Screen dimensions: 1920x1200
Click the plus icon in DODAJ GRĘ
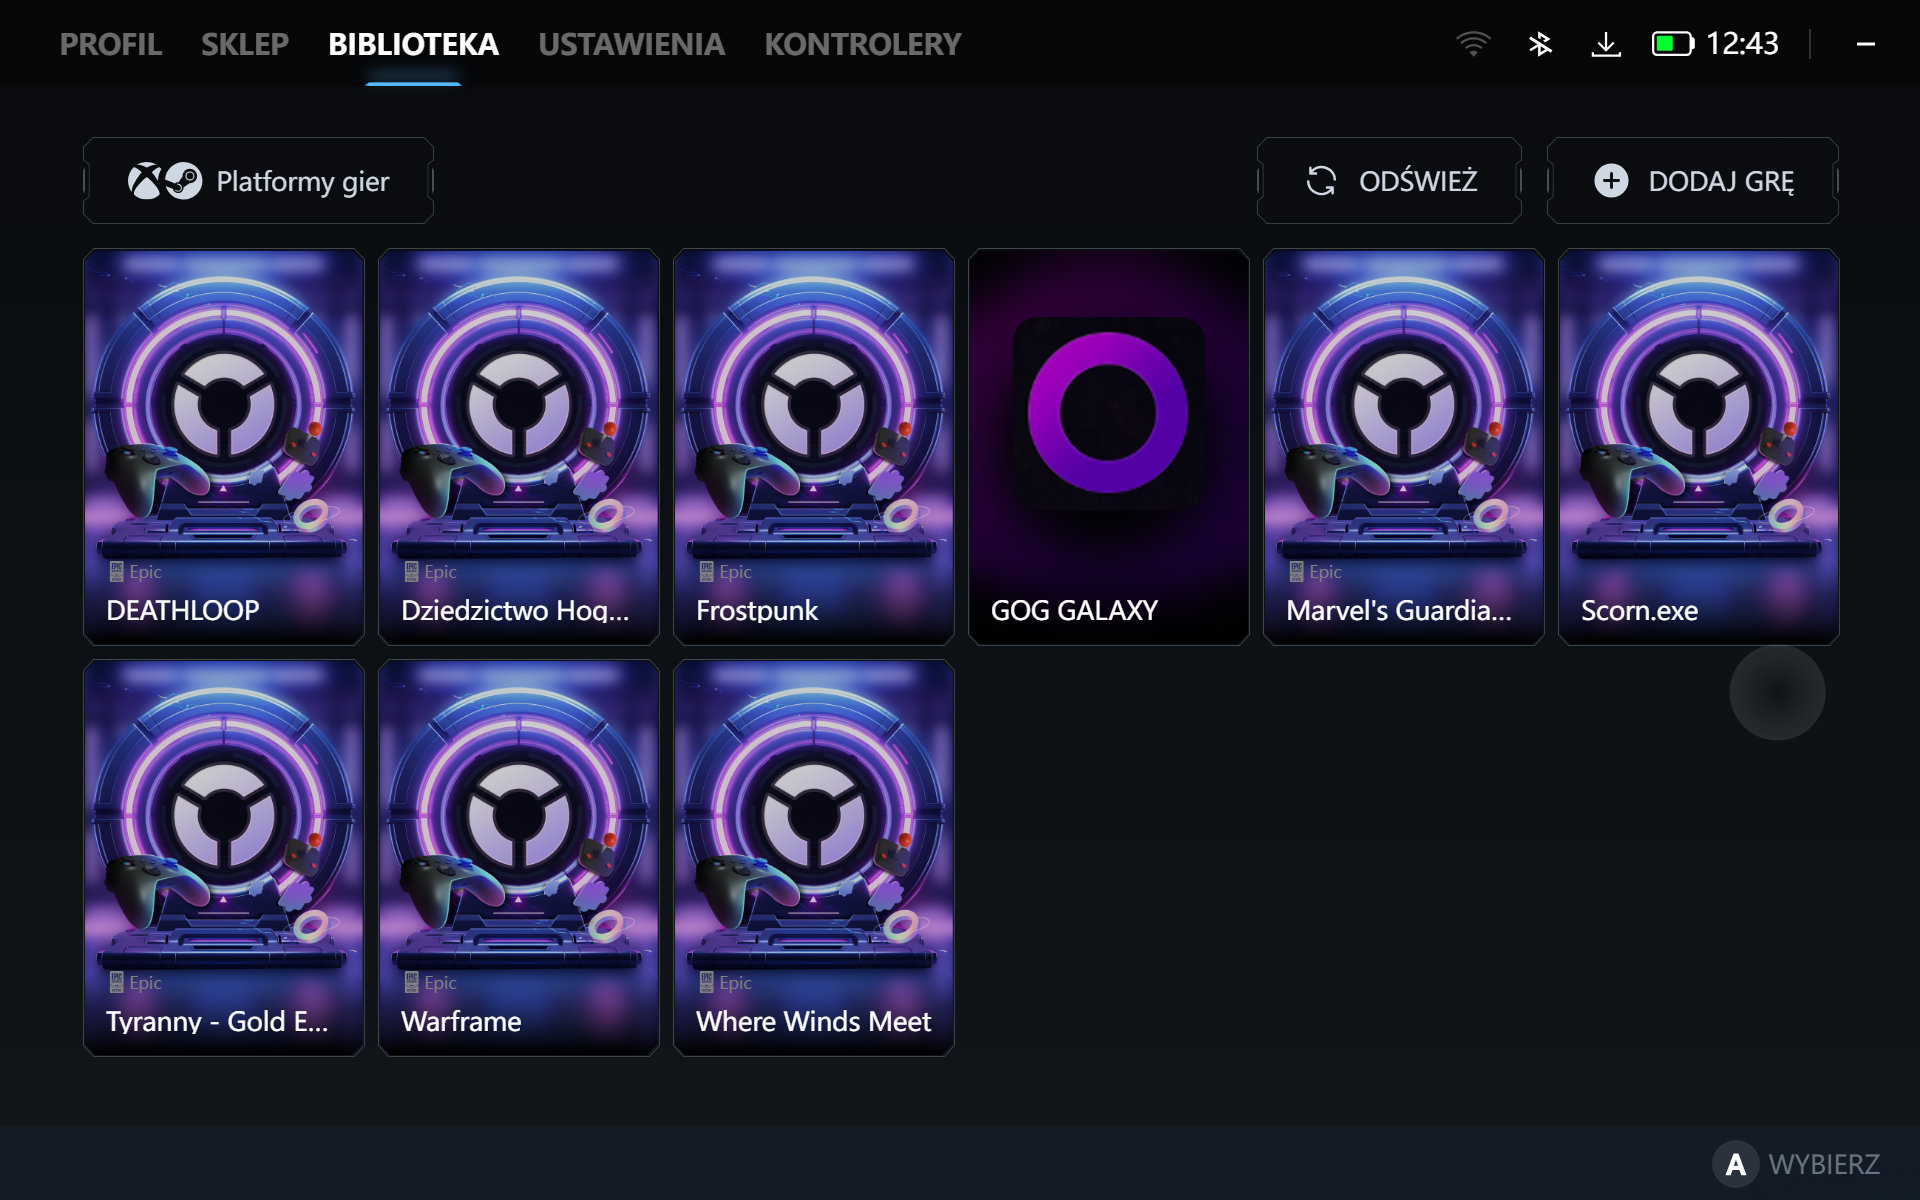click(x=1611, y=181)
